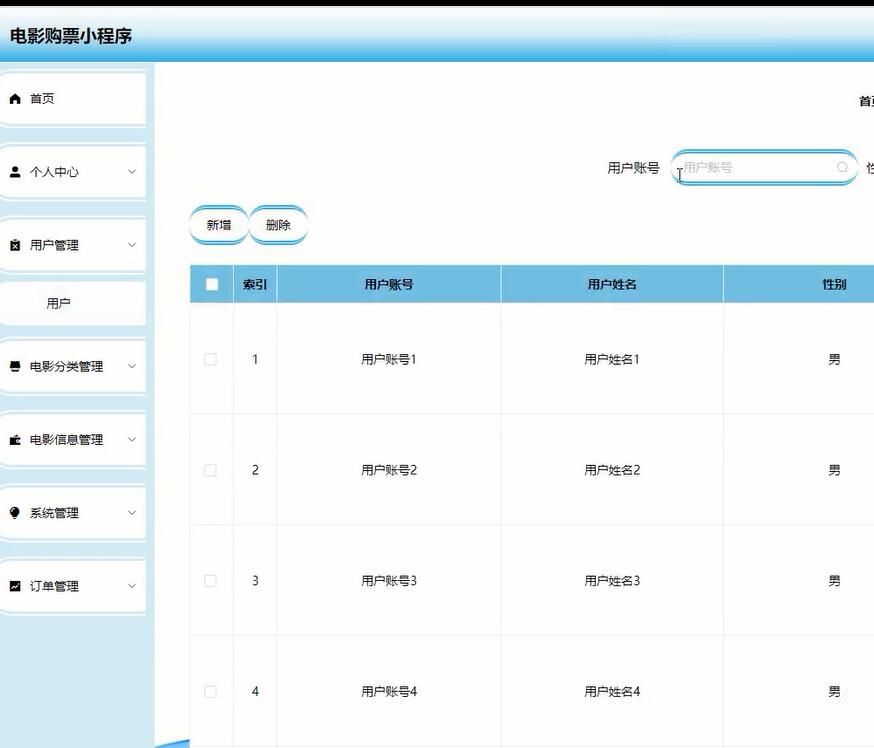874x748 pixels.
Task: Collapse the 用户管理 chevron
Action: 132,245
